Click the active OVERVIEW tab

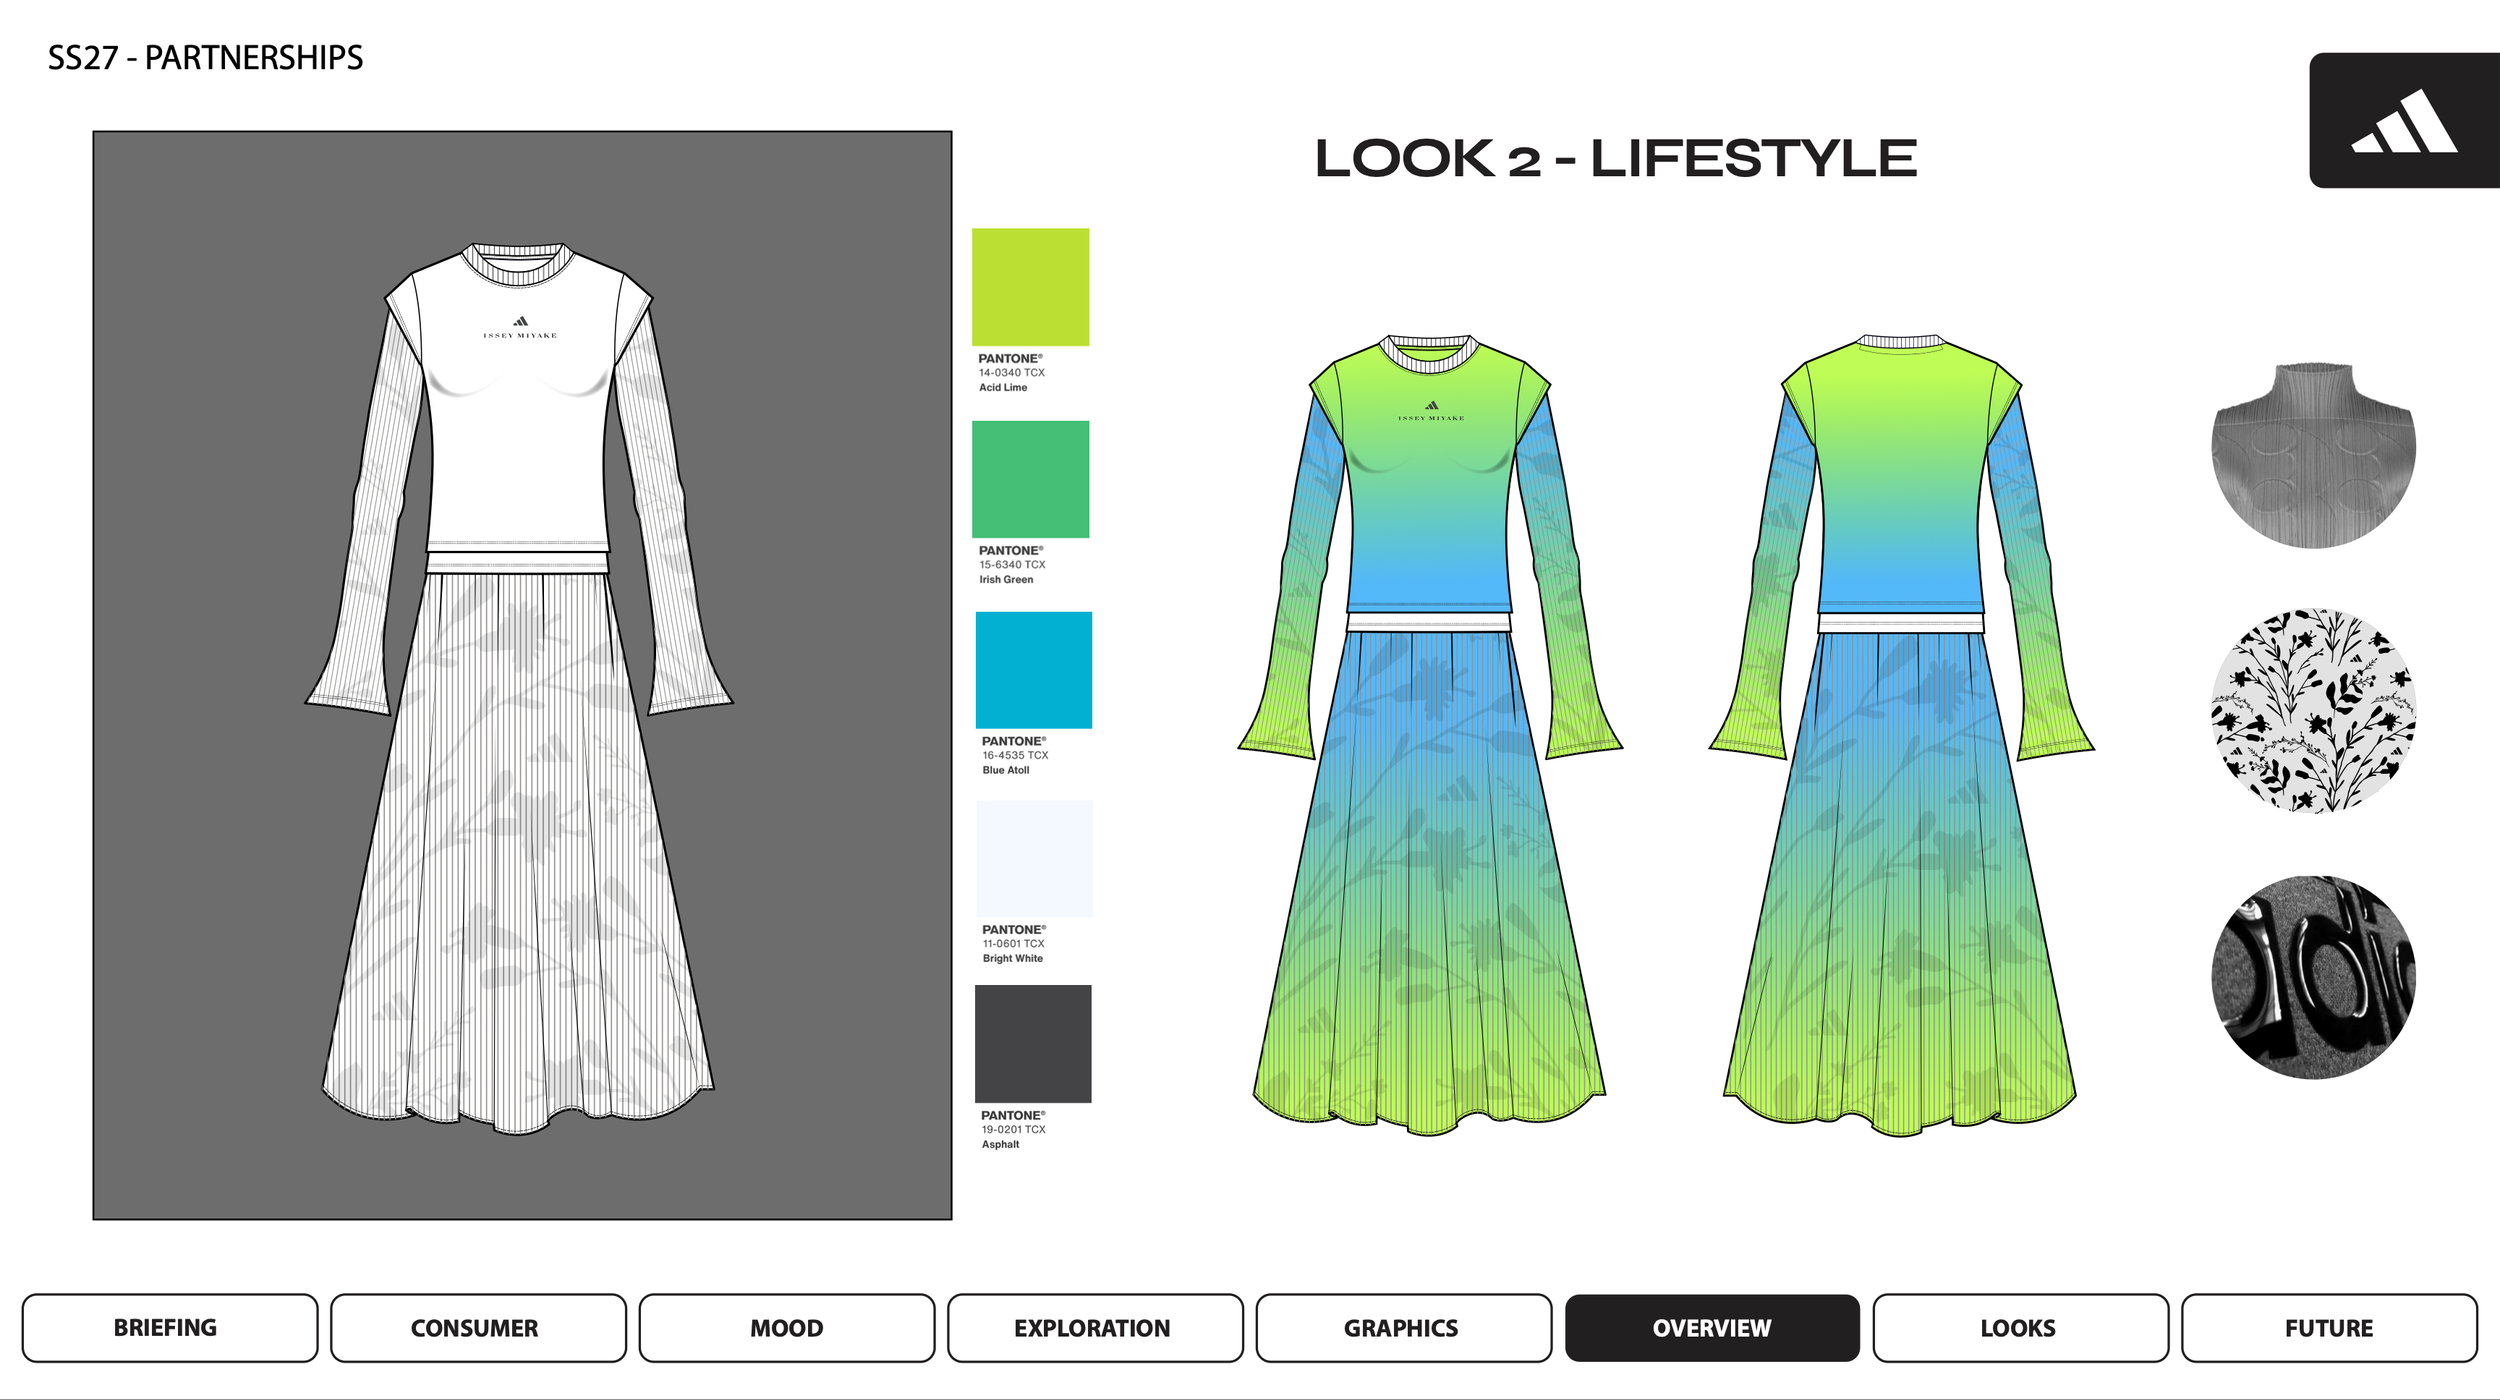(1711, 1328)
